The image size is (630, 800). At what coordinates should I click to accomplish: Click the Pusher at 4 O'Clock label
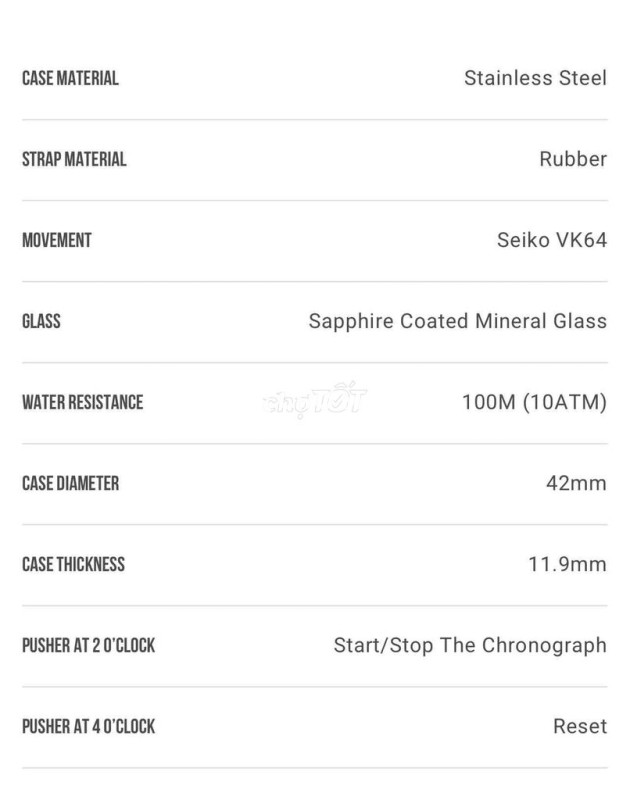pyautogui.click(x=88, y=727)
